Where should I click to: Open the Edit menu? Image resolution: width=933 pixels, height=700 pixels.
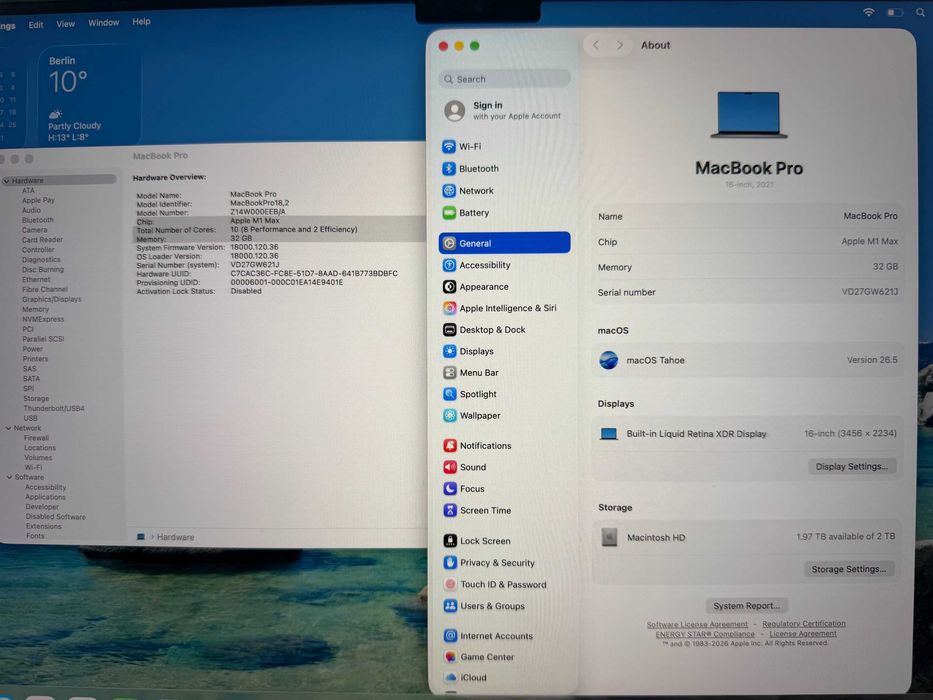coord(36,25)
